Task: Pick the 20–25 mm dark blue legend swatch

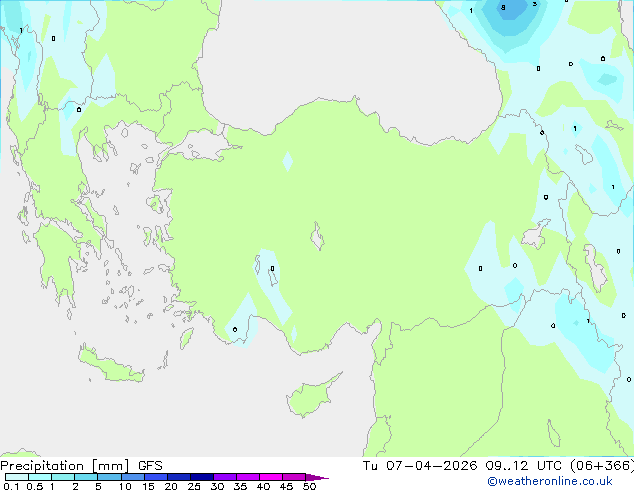Action: coord(179,477)
